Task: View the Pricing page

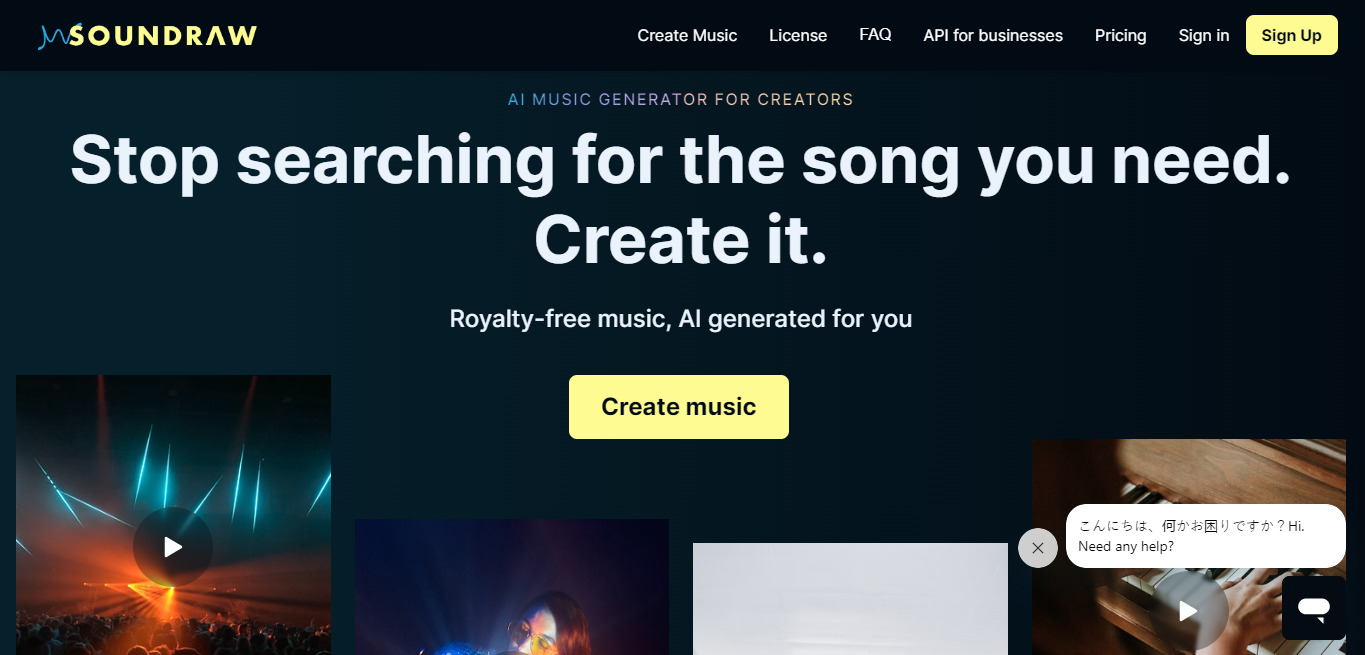Action: point(1120,35)
